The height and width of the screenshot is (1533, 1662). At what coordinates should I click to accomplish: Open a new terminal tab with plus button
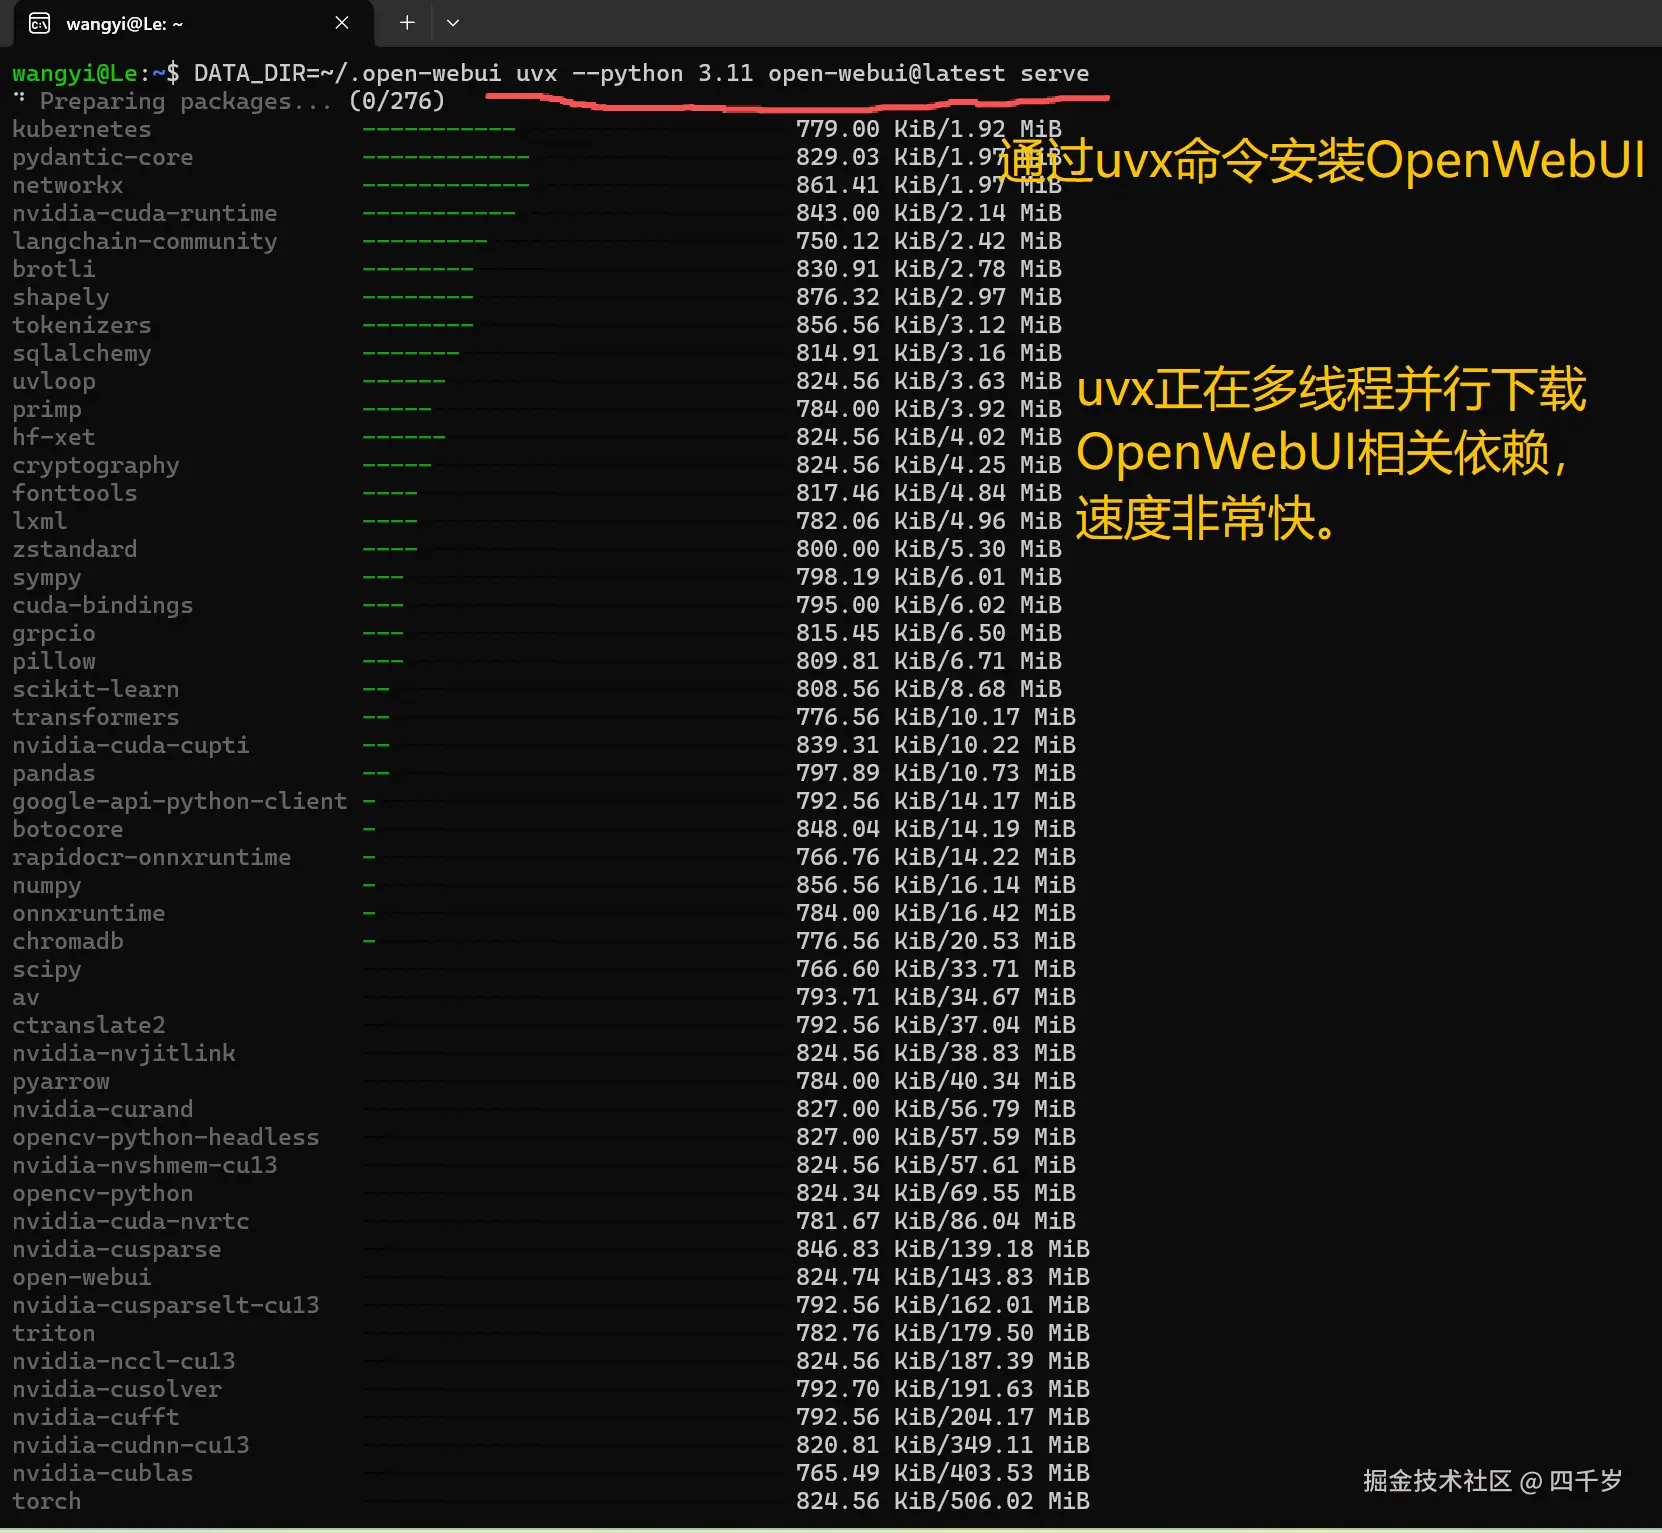406,22
